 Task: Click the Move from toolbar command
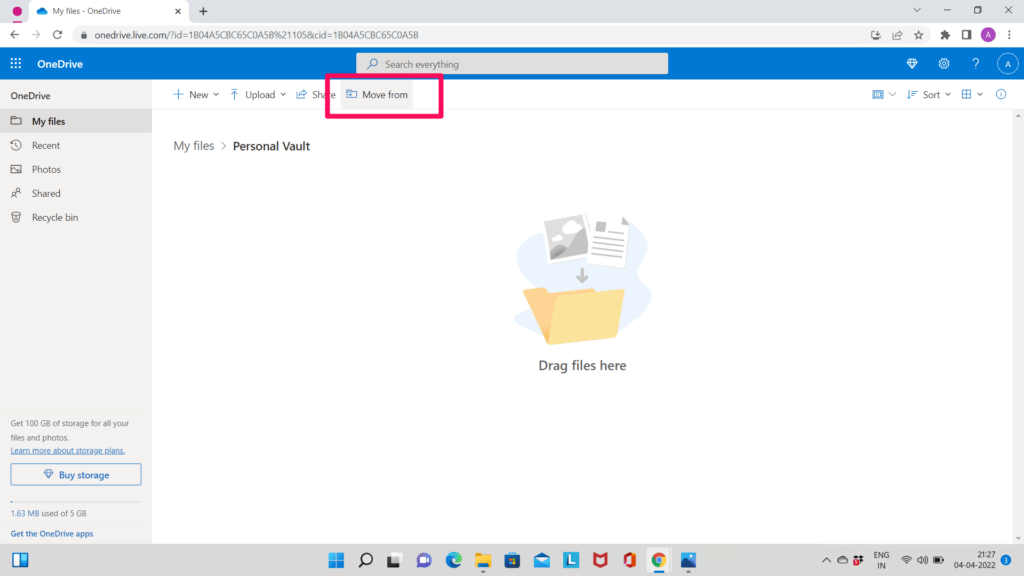coord(377,94)
